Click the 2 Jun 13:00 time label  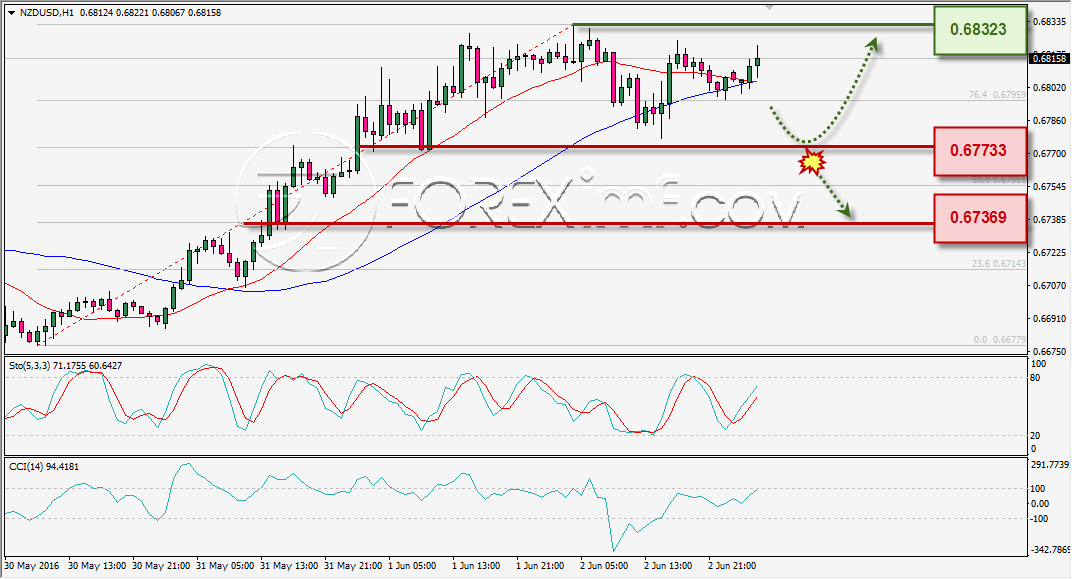[668, 566]
